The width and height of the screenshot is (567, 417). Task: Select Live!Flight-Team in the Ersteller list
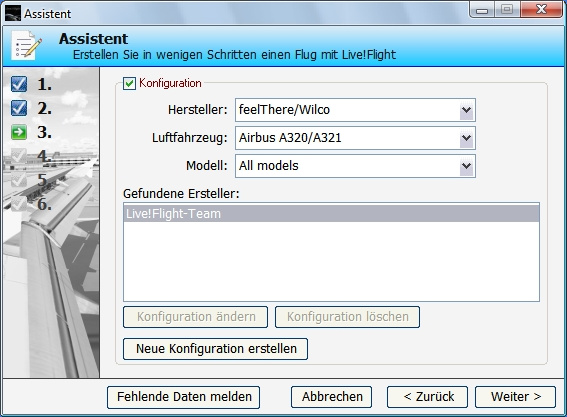point(331,214)
